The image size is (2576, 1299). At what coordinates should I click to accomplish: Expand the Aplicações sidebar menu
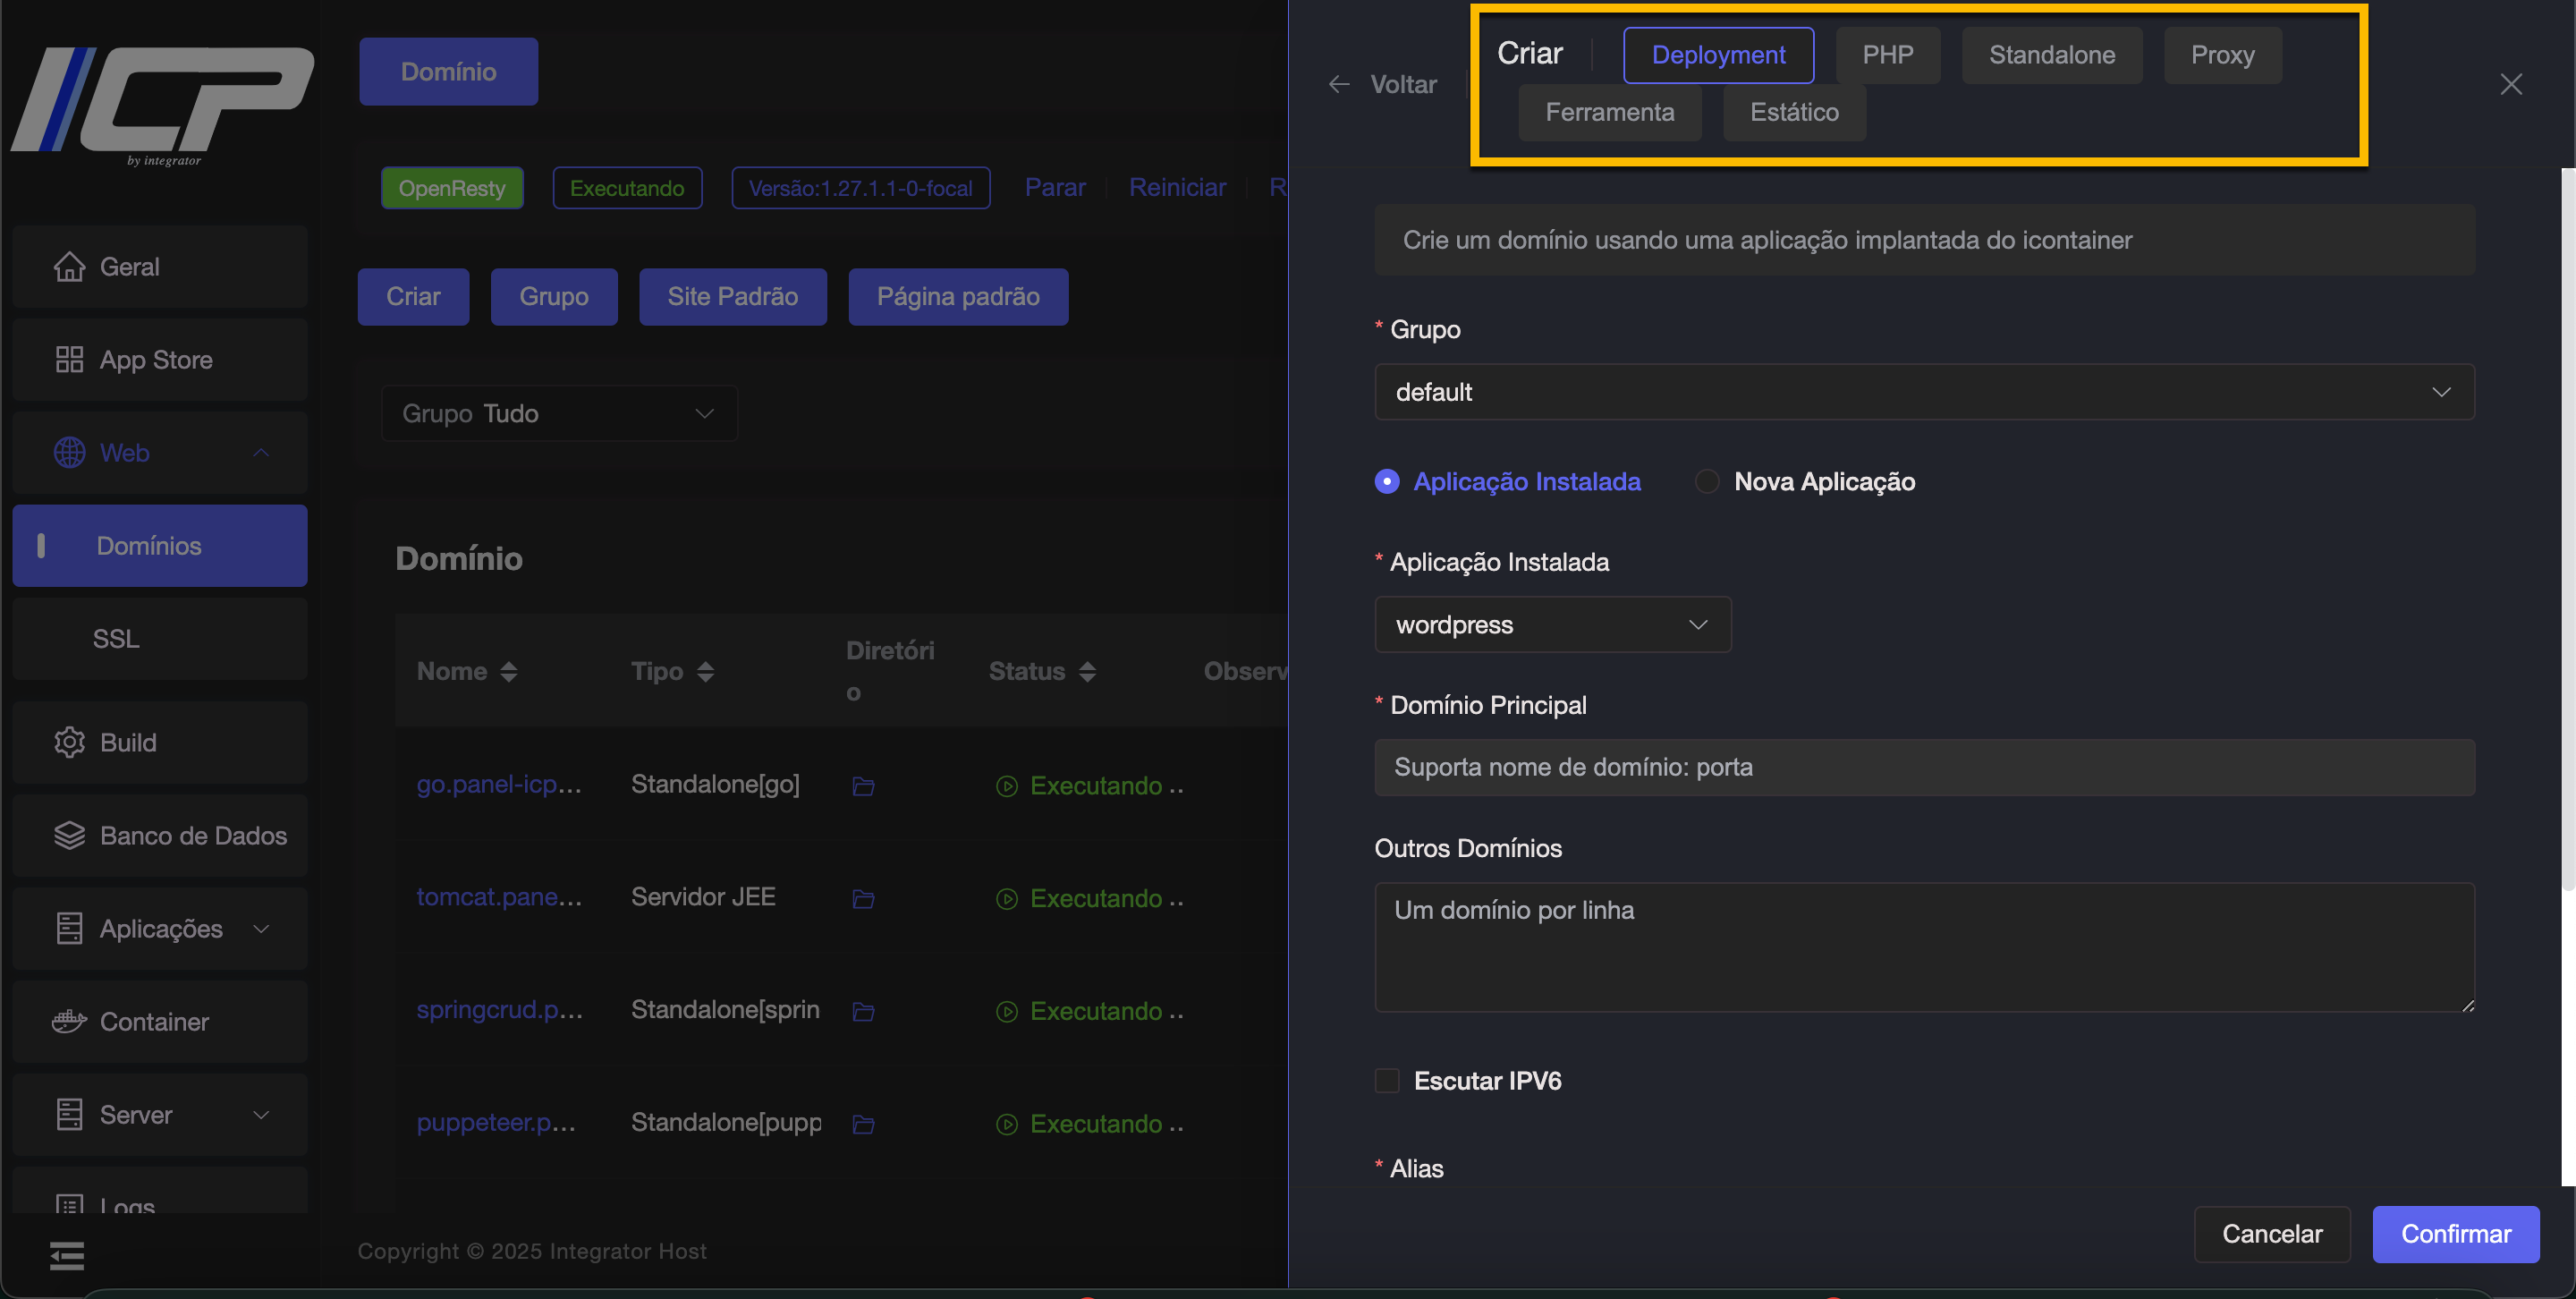[x=160, y=928]
